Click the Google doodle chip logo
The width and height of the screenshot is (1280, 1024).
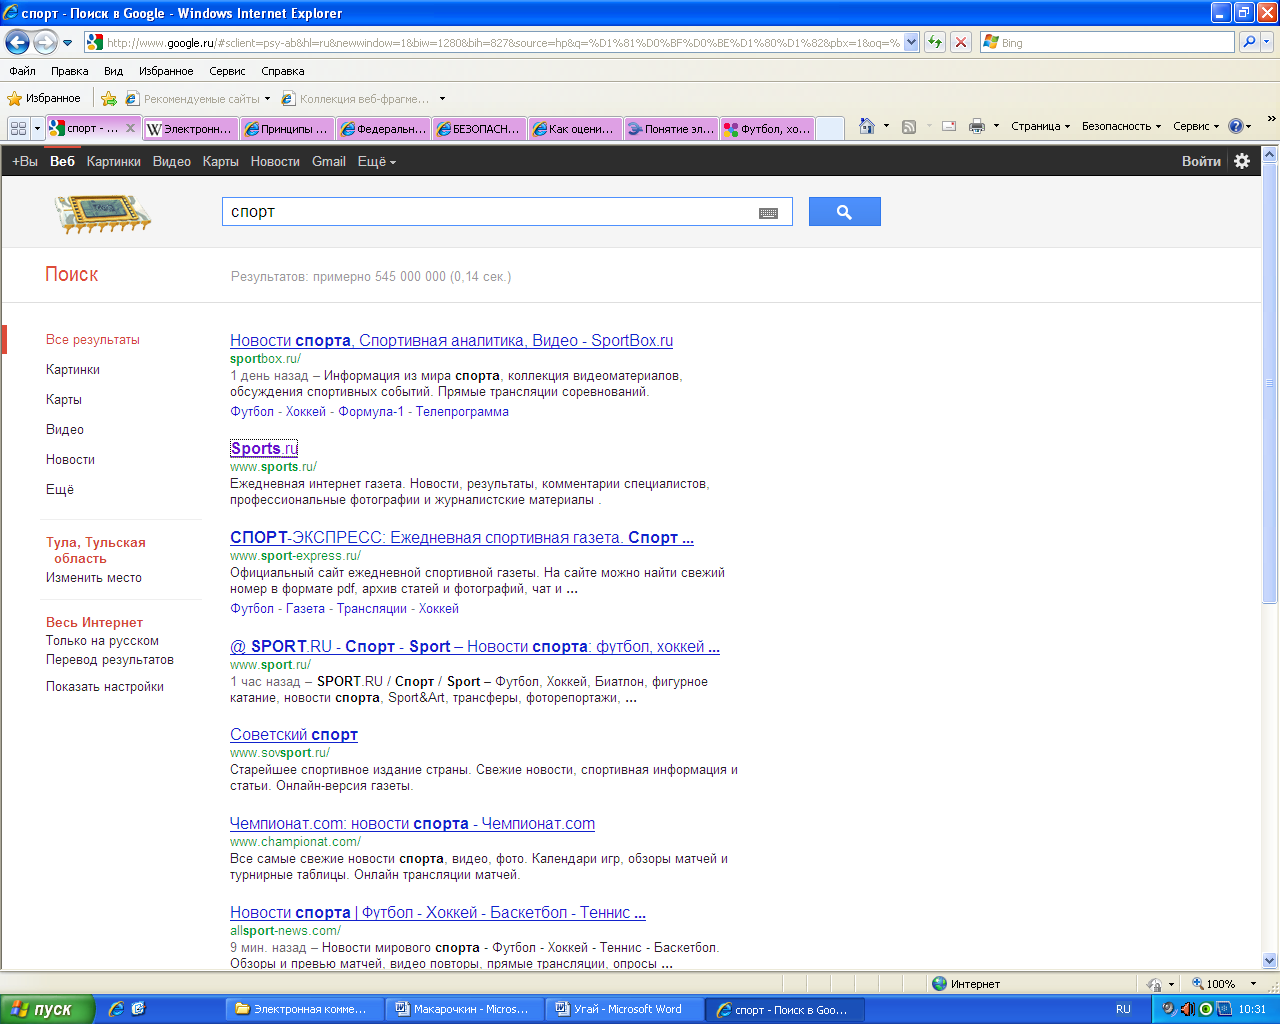[x=103, y=212]
